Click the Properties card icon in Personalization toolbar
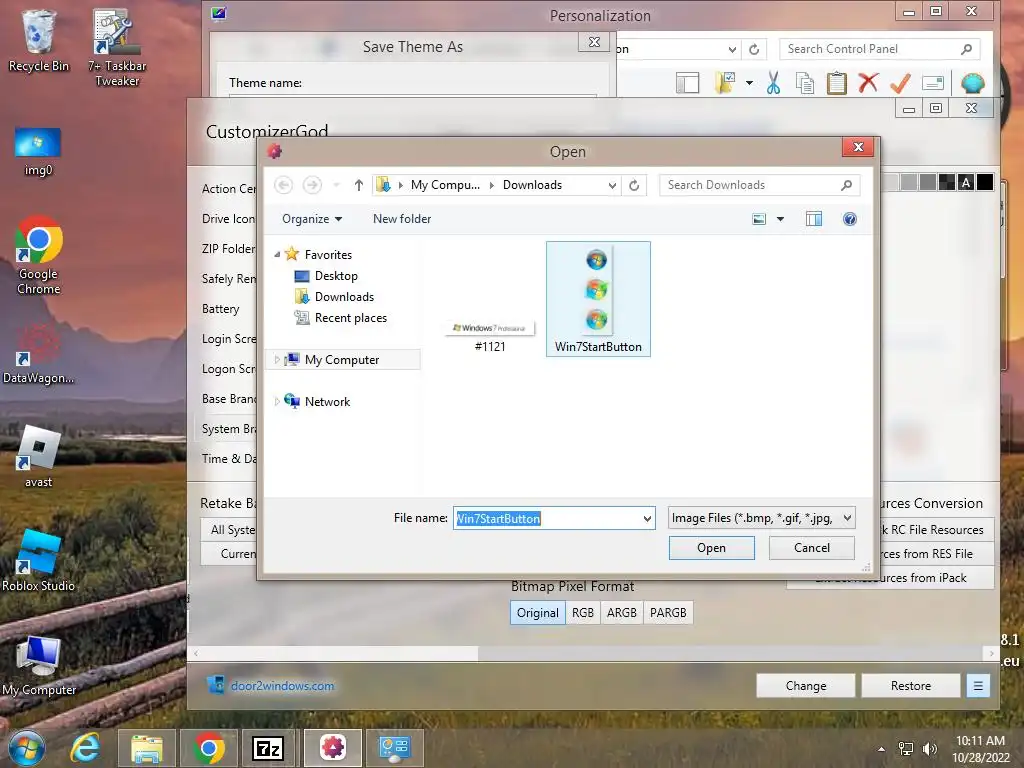1024x768 pixels. (933, 83)
